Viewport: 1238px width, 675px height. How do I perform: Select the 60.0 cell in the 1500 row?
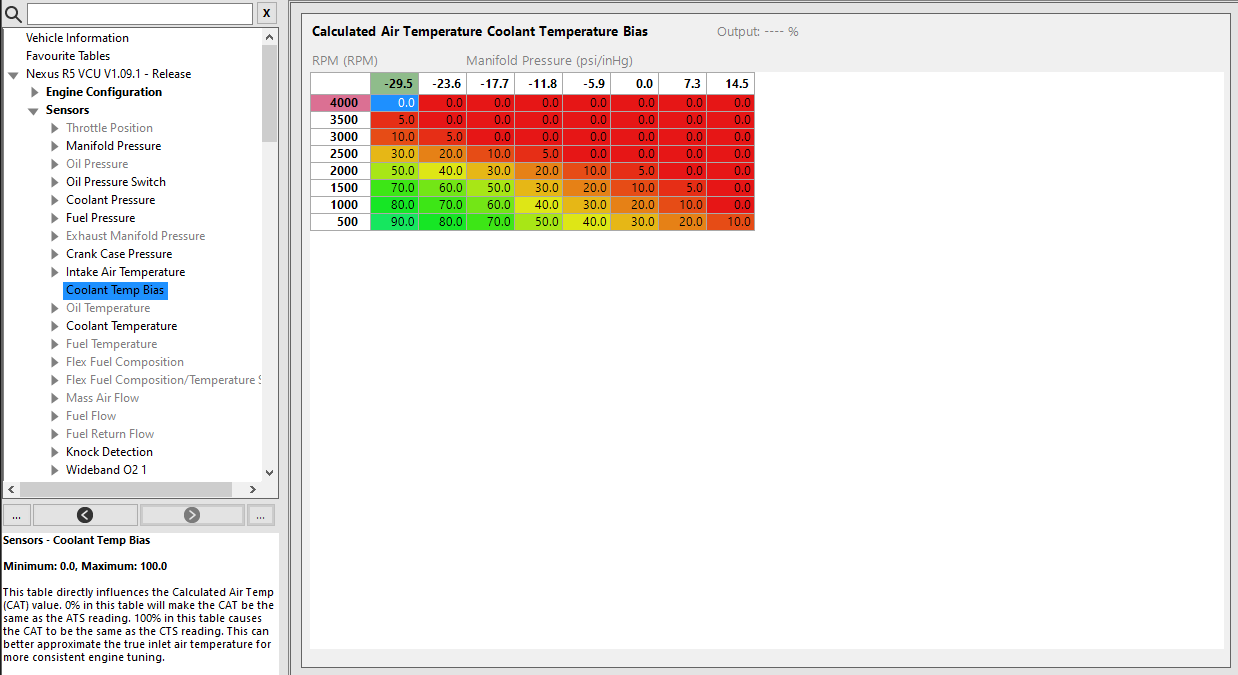(442, 188)
